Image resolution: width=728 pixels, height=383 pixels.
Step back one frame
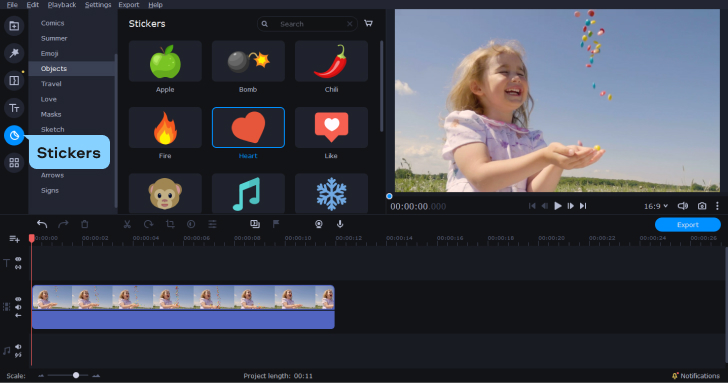[545, 206]
